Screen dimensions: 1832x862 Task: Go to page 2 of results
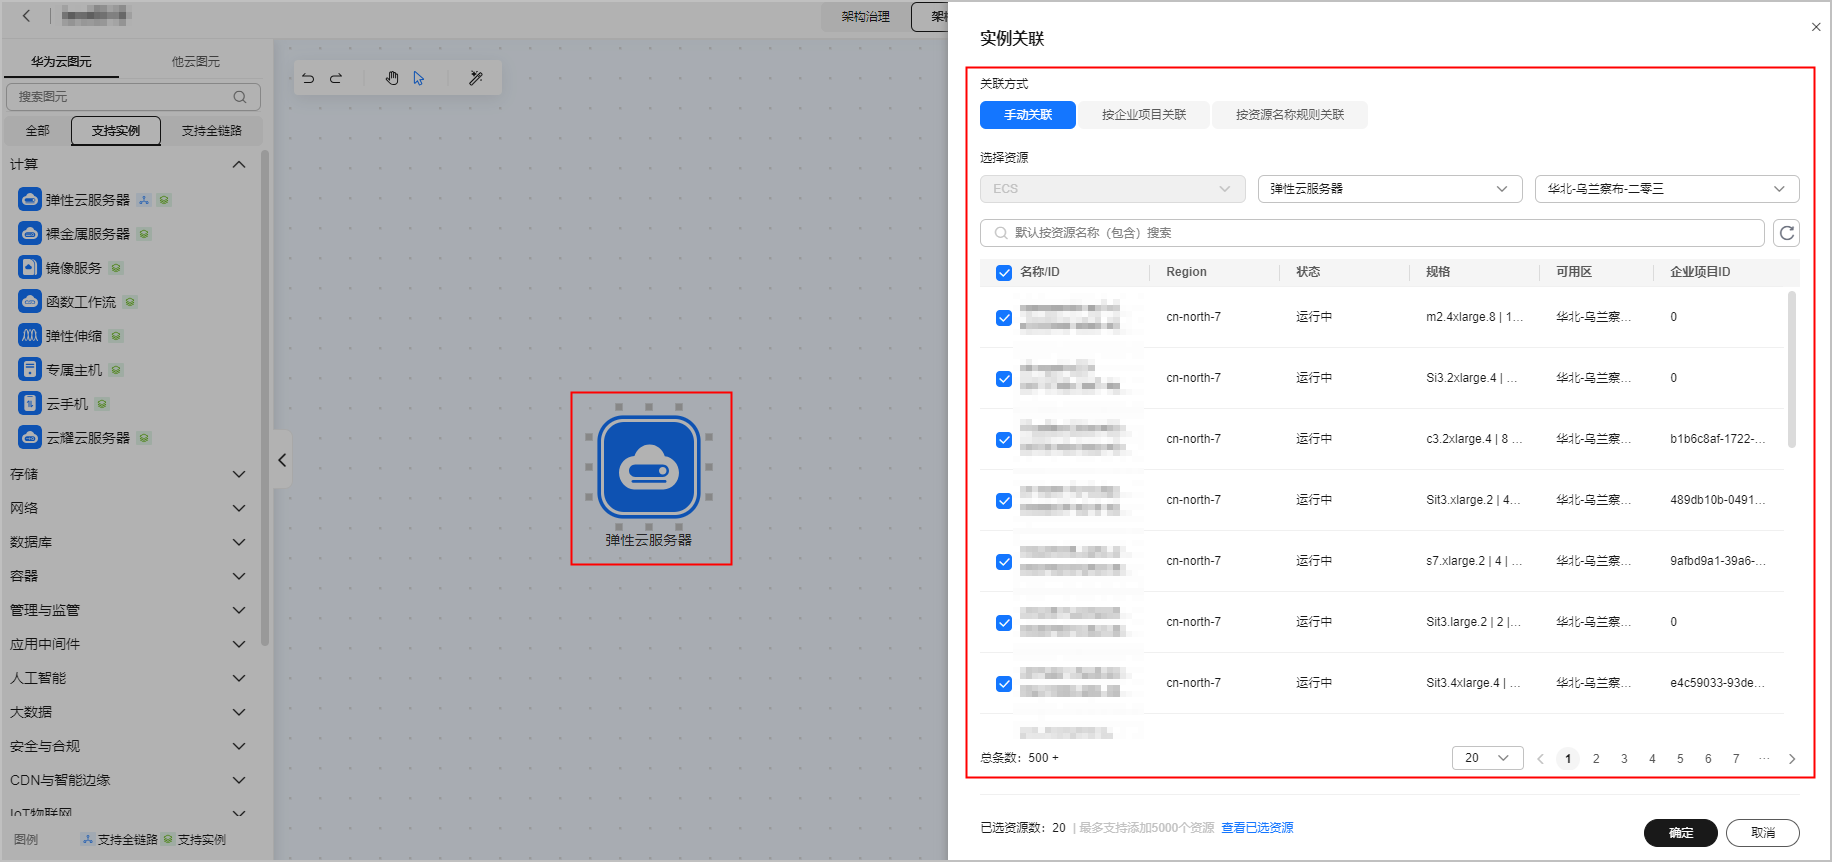click(1596, 759)
